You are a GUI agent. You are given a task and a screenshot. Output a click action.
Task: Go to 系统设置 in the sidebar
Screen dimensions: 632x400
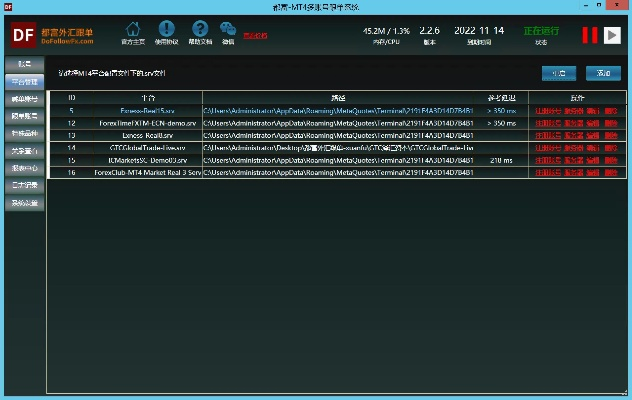(24, 202)
